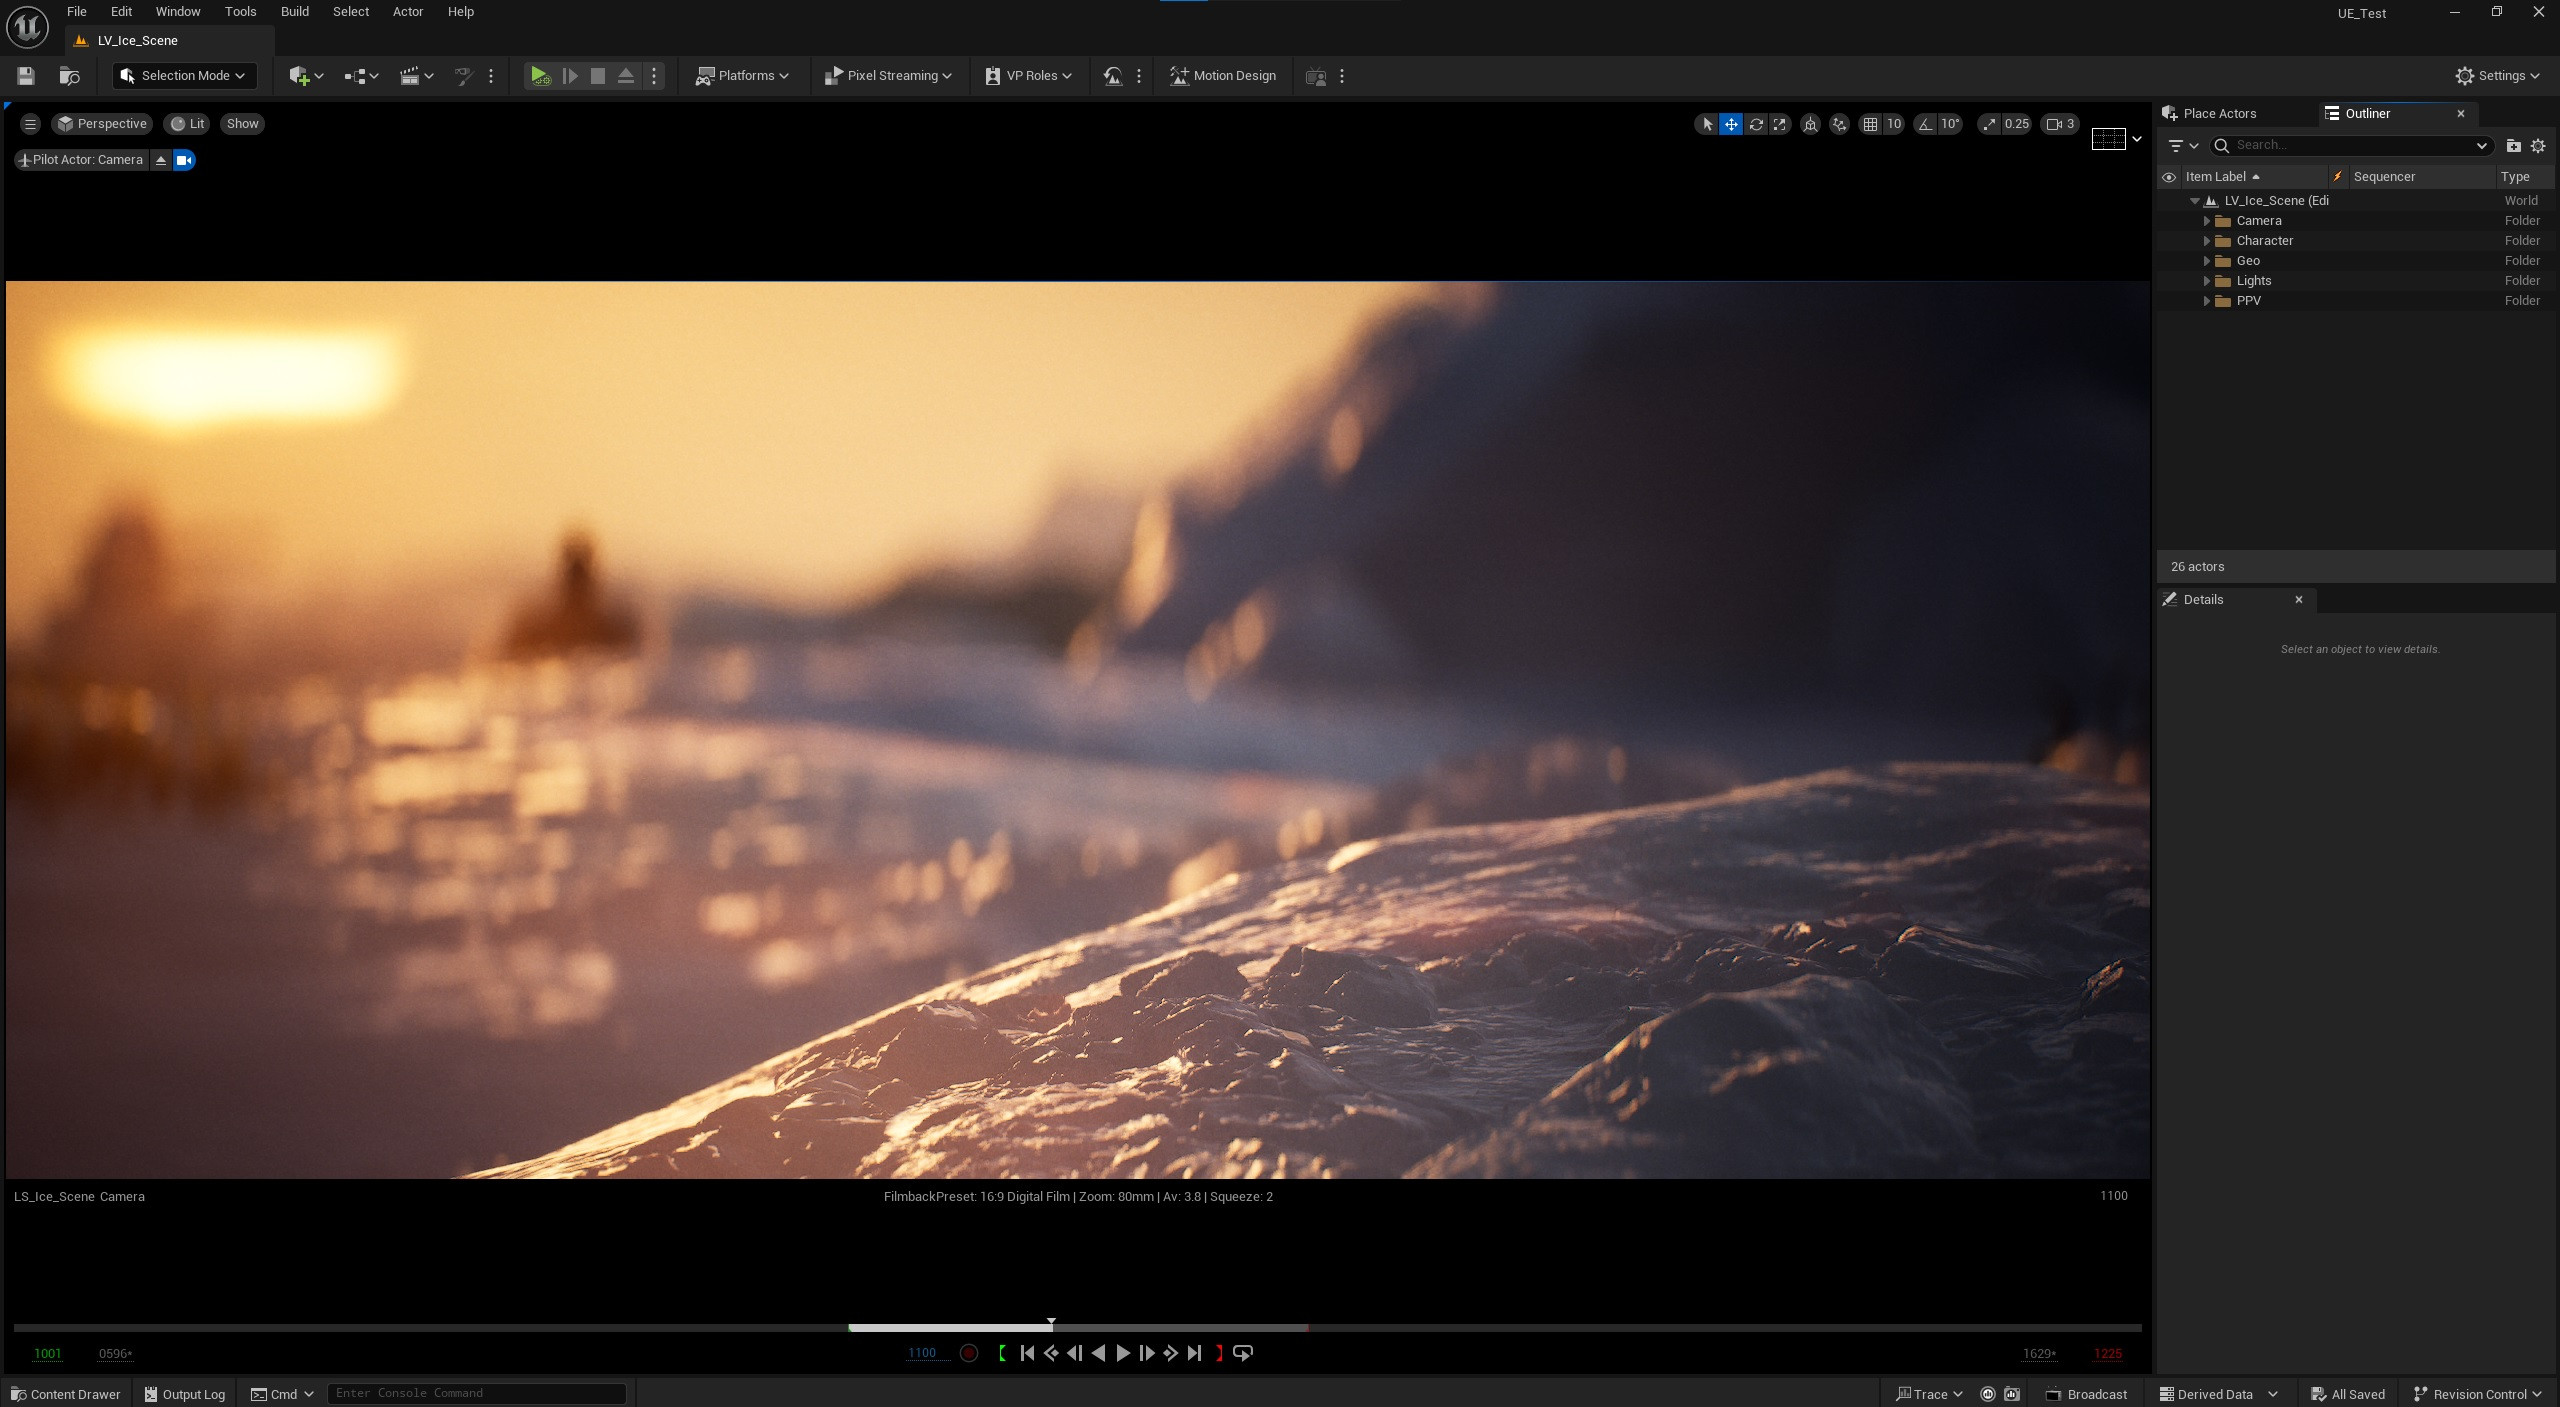Open the Help menu

[x=461, y=12]
